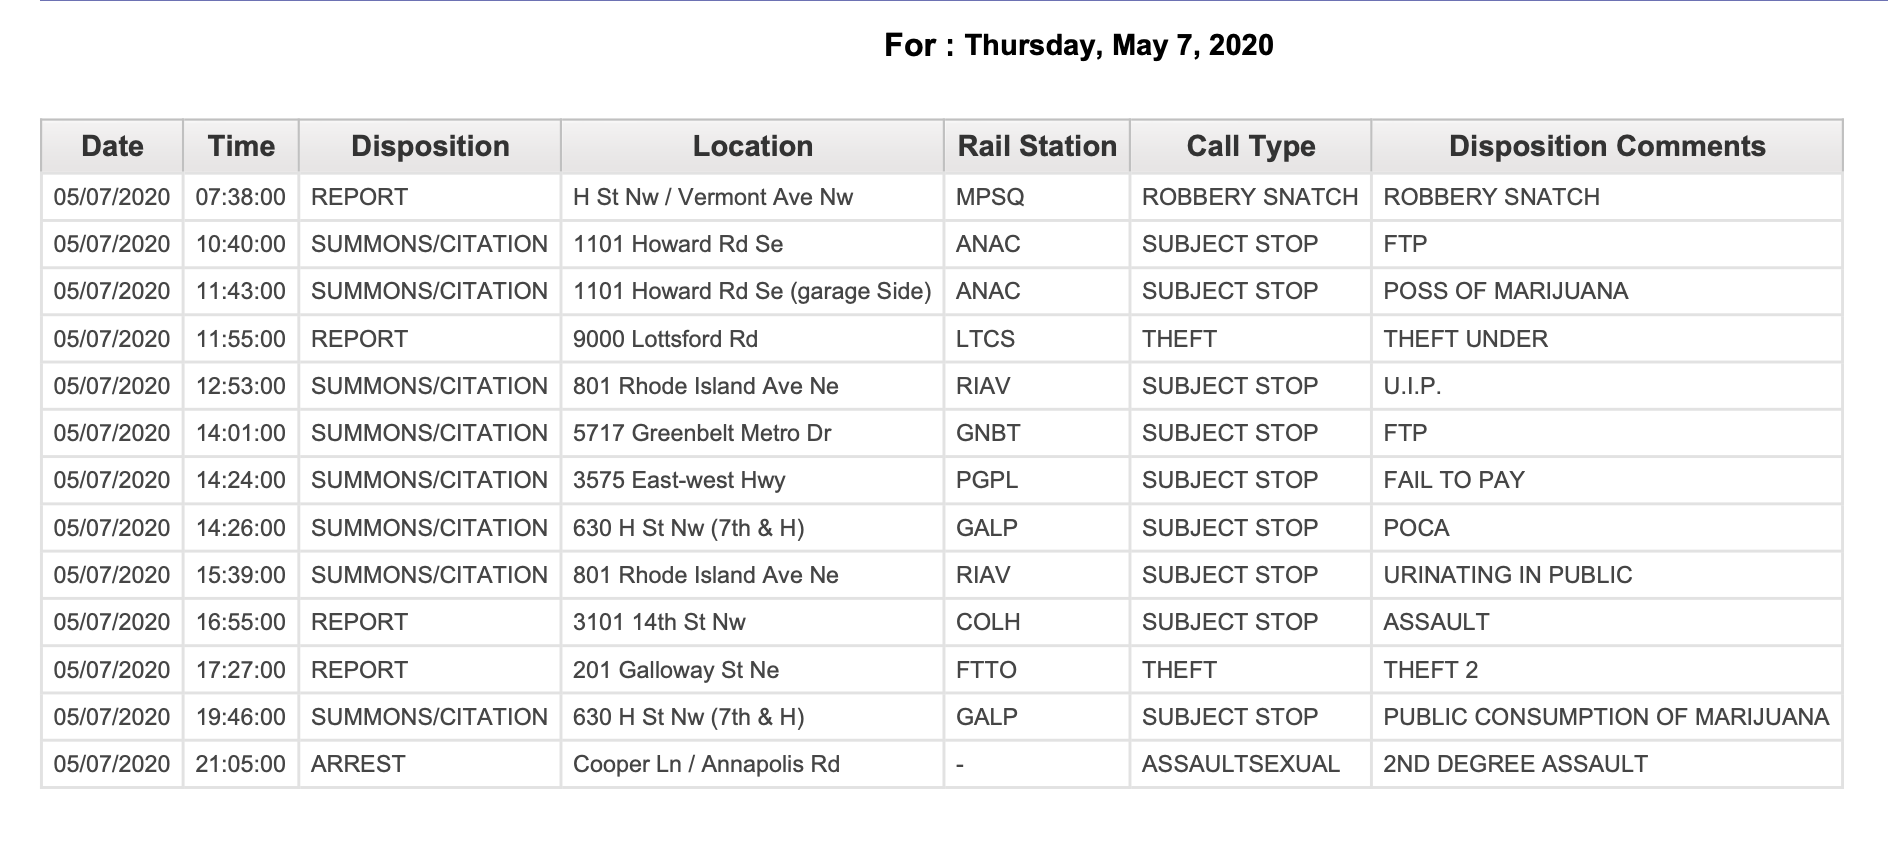Select the 9000 Lottsford Rd location cell
The height and width of the screenshot is (844, 1888).
click(x=752, y=339)
